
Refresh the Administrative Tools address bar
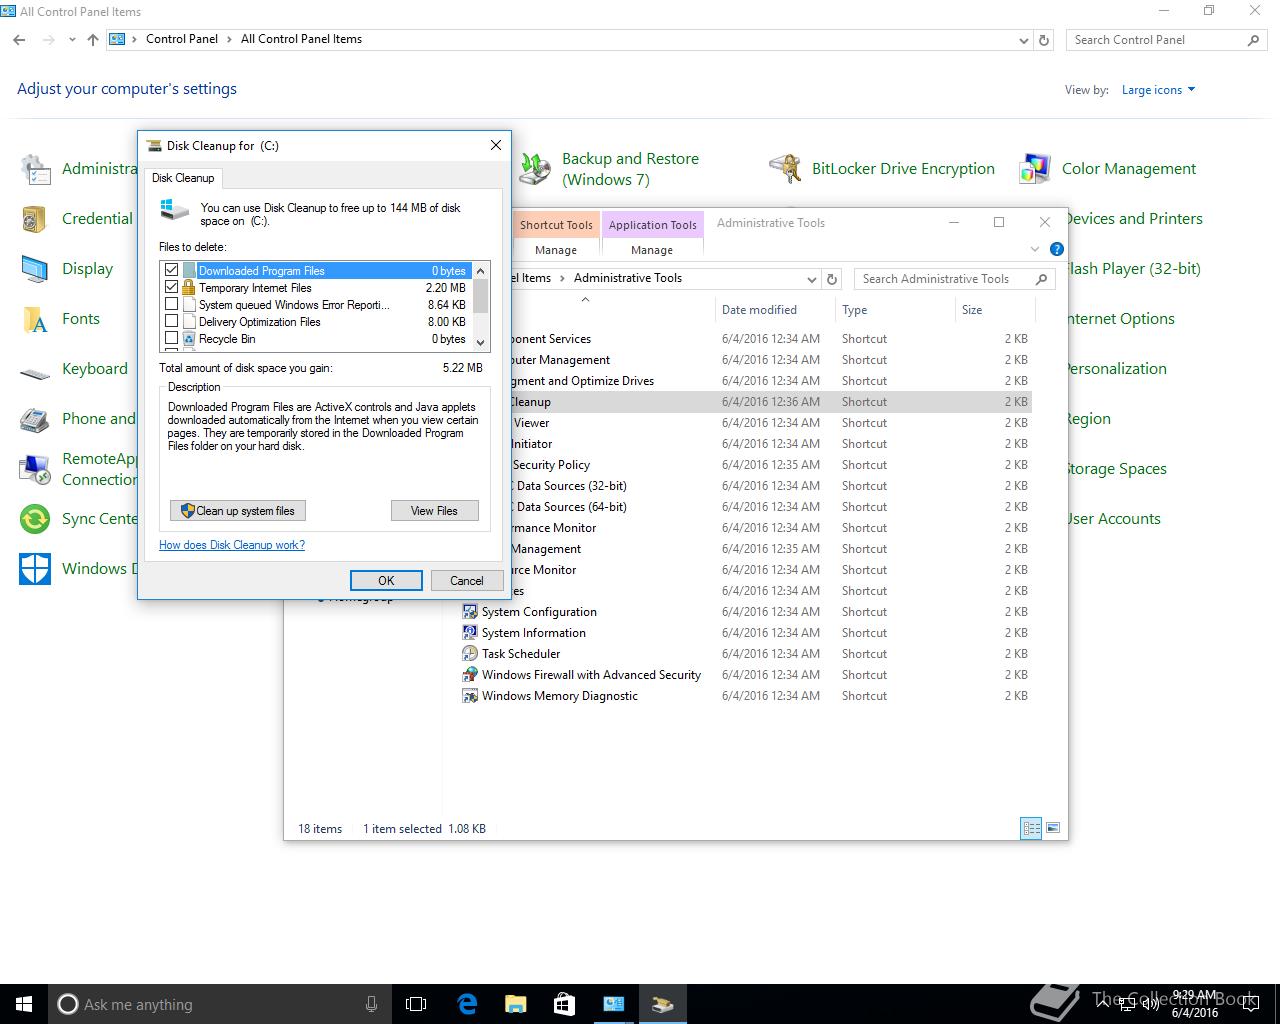point(832,279)
